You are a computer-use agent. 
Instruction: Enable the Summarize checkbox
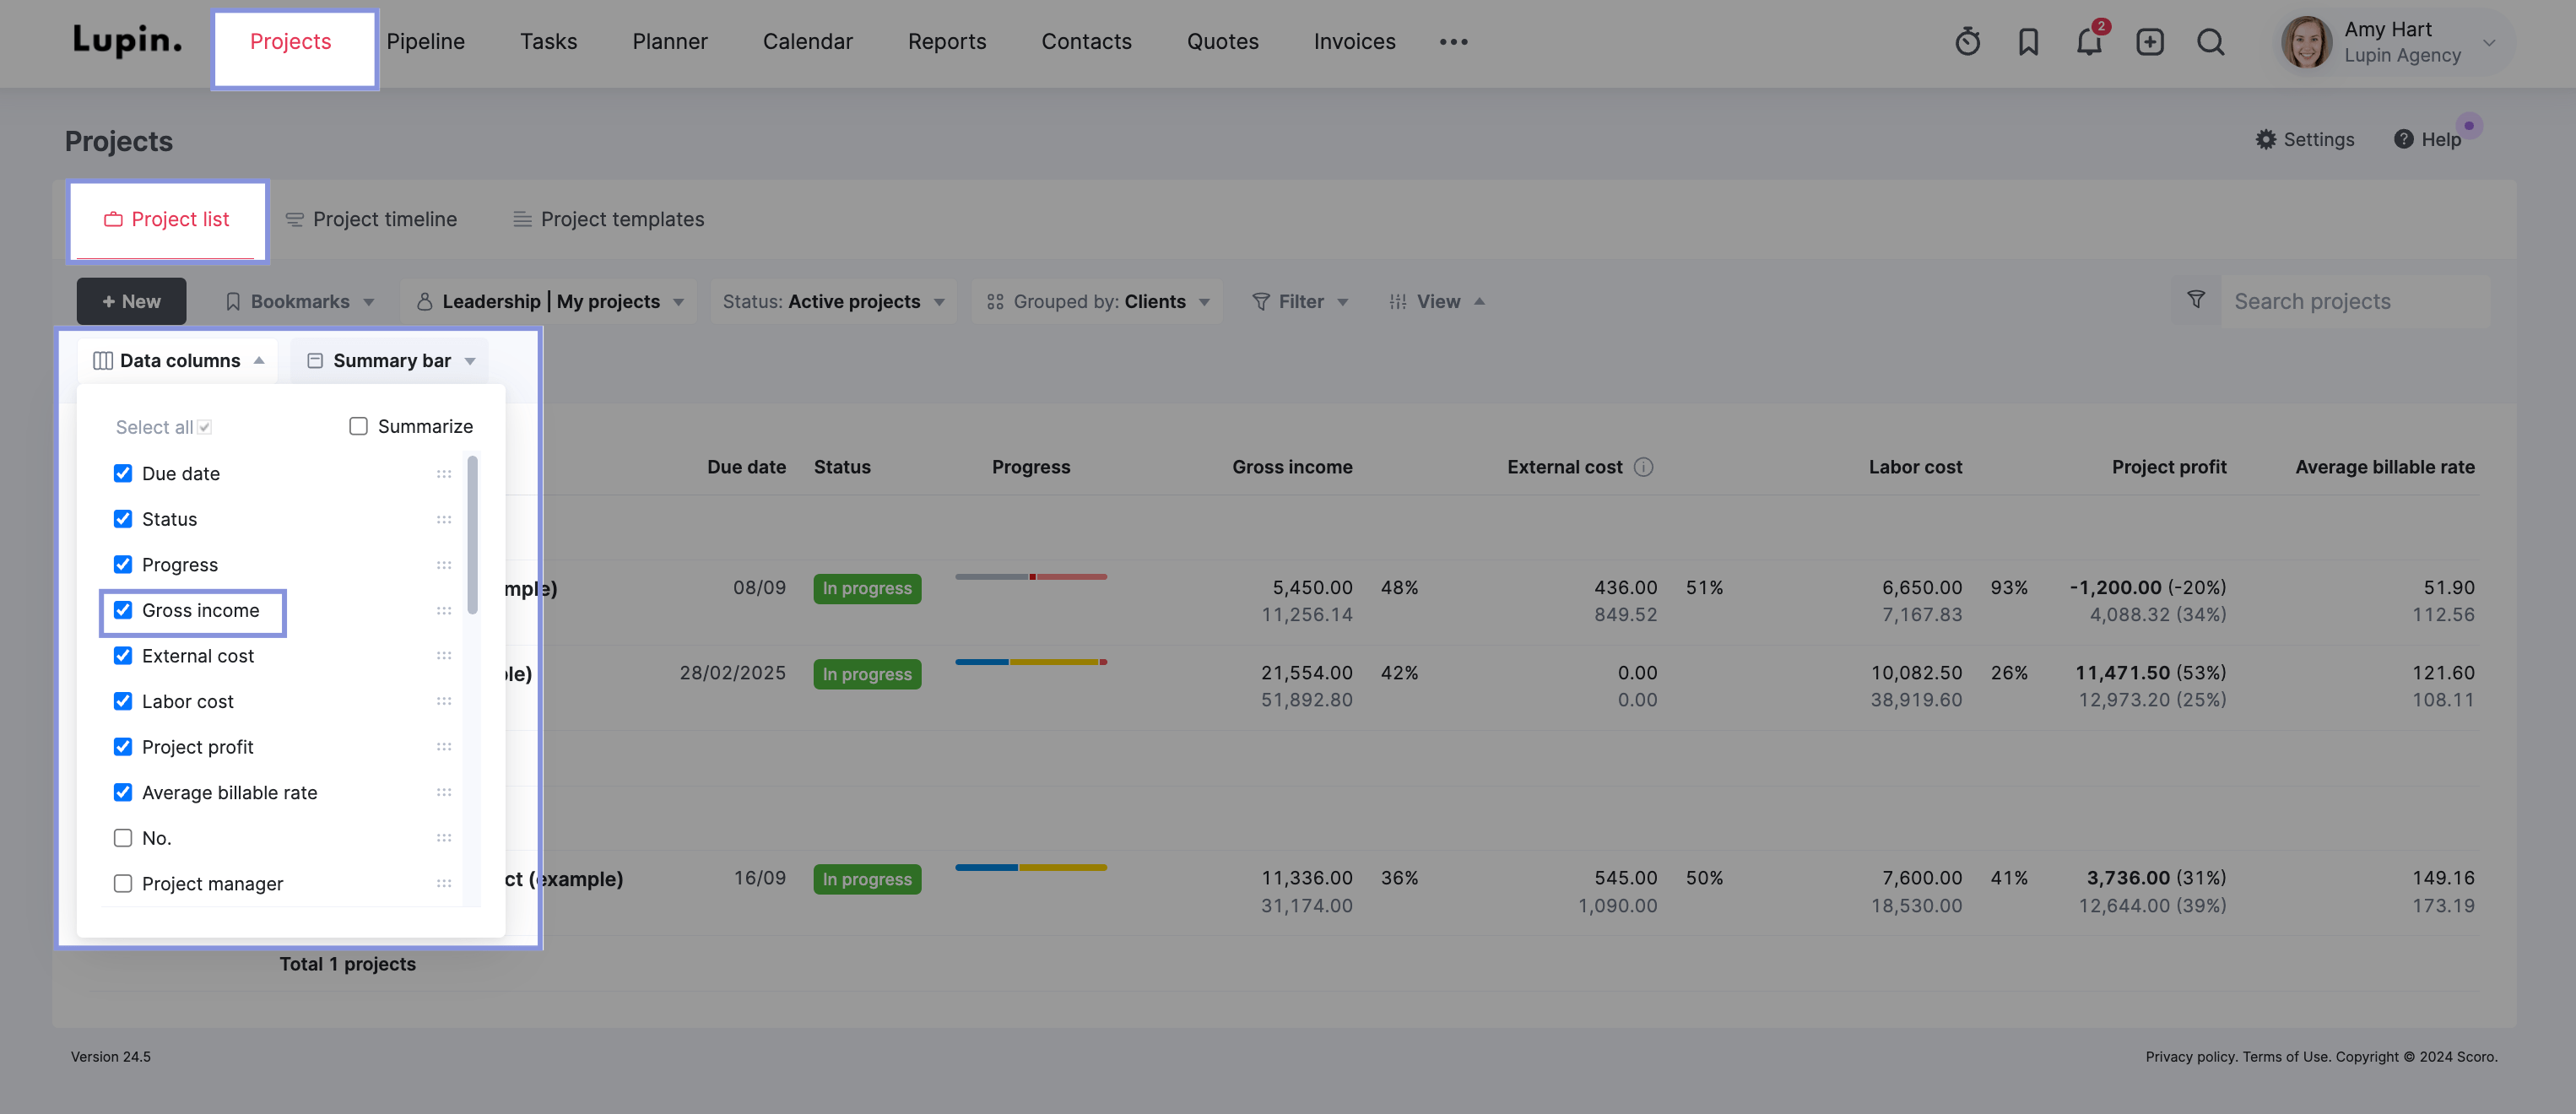pyautogui.click(x=358, y=426)
